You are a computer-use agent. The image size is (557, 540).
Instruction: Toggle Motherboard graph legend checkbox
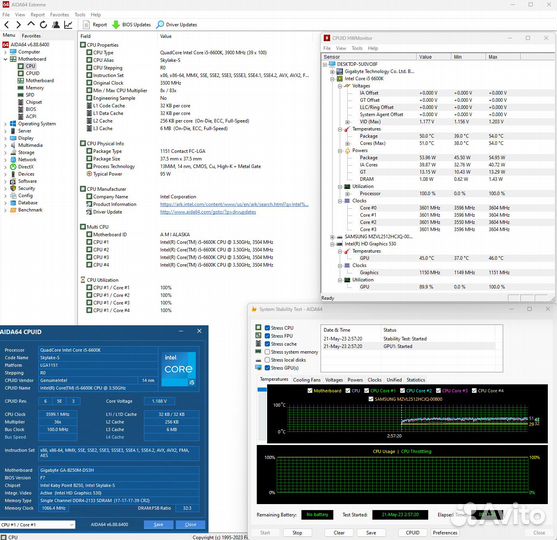tap(310, 390)
